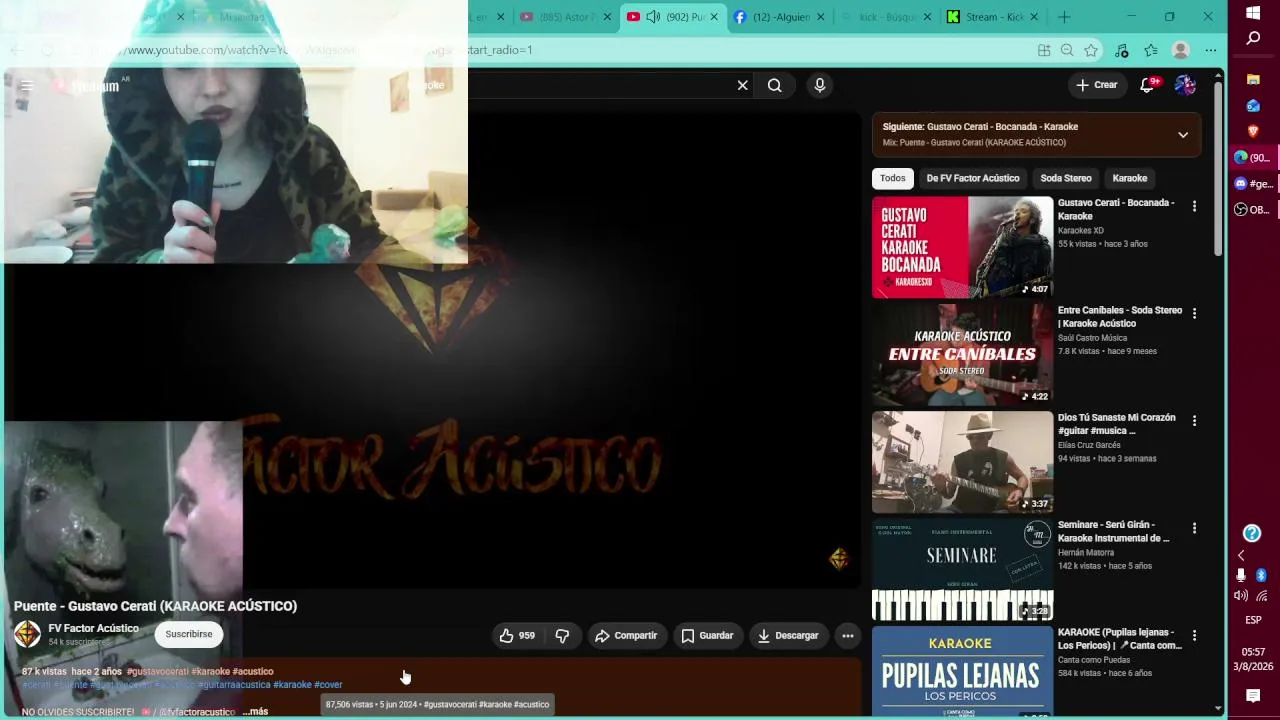Open Seminare piano karaoke thumbnail
This screenshot has height=720, width=1280.
coord(962,569)
